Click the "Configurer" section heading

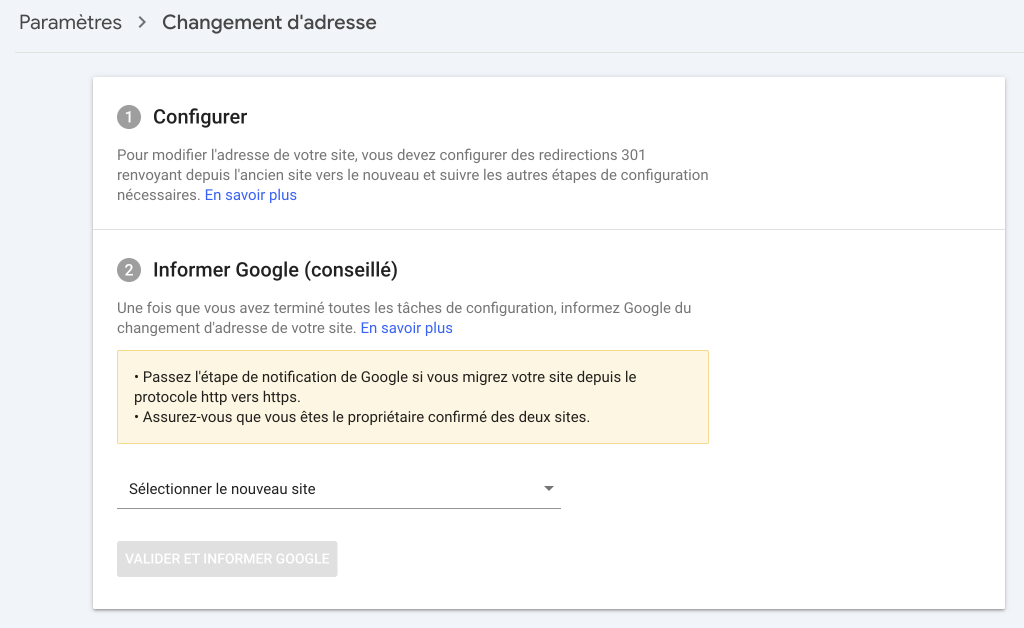200,117
